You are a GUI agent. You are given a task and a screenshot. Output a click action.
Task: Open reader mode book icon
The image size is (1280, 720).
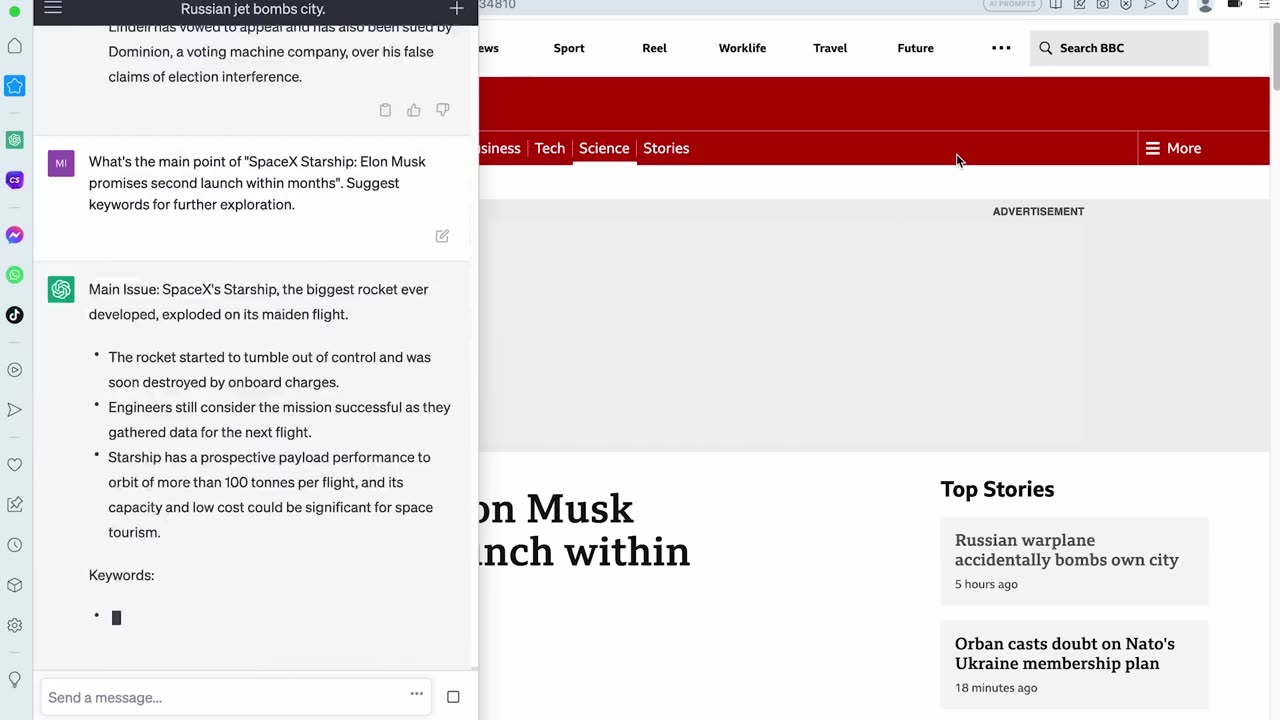point(1055,4)
